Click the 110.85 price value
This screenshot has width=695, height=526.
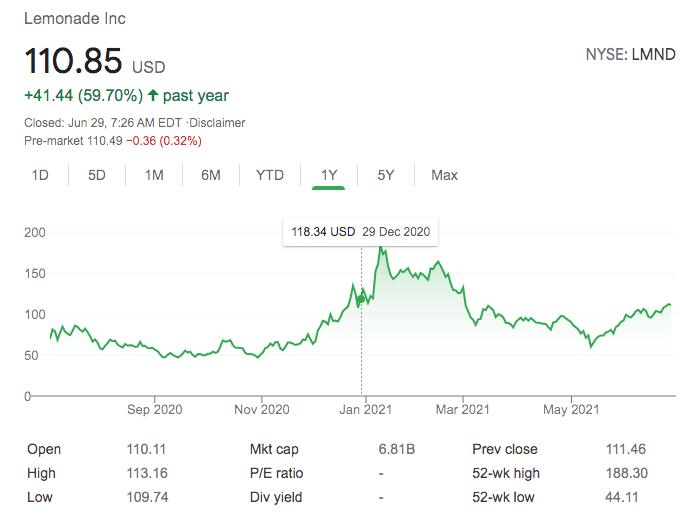pyautogui.click(x=73, y=61)
